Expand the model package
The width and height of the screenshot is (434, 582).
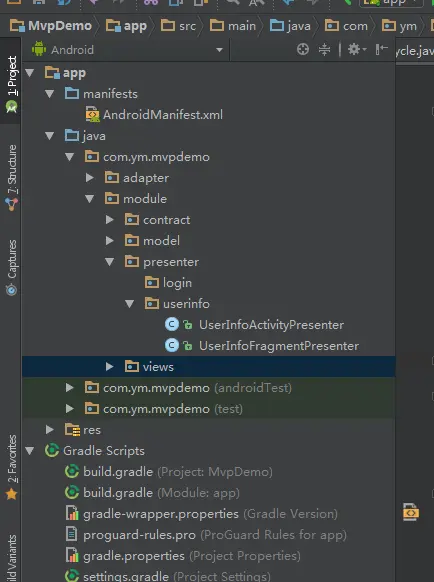pos(110,241)
